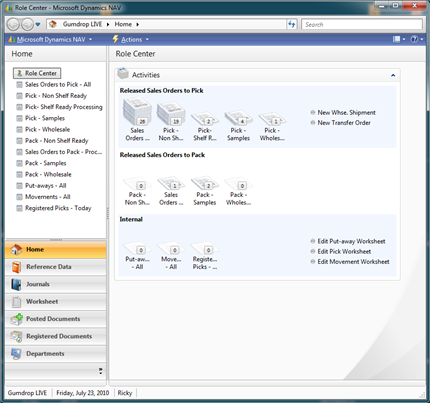Click the New Transfer Order link
The image size is (430, 403).
click(344, 123)
